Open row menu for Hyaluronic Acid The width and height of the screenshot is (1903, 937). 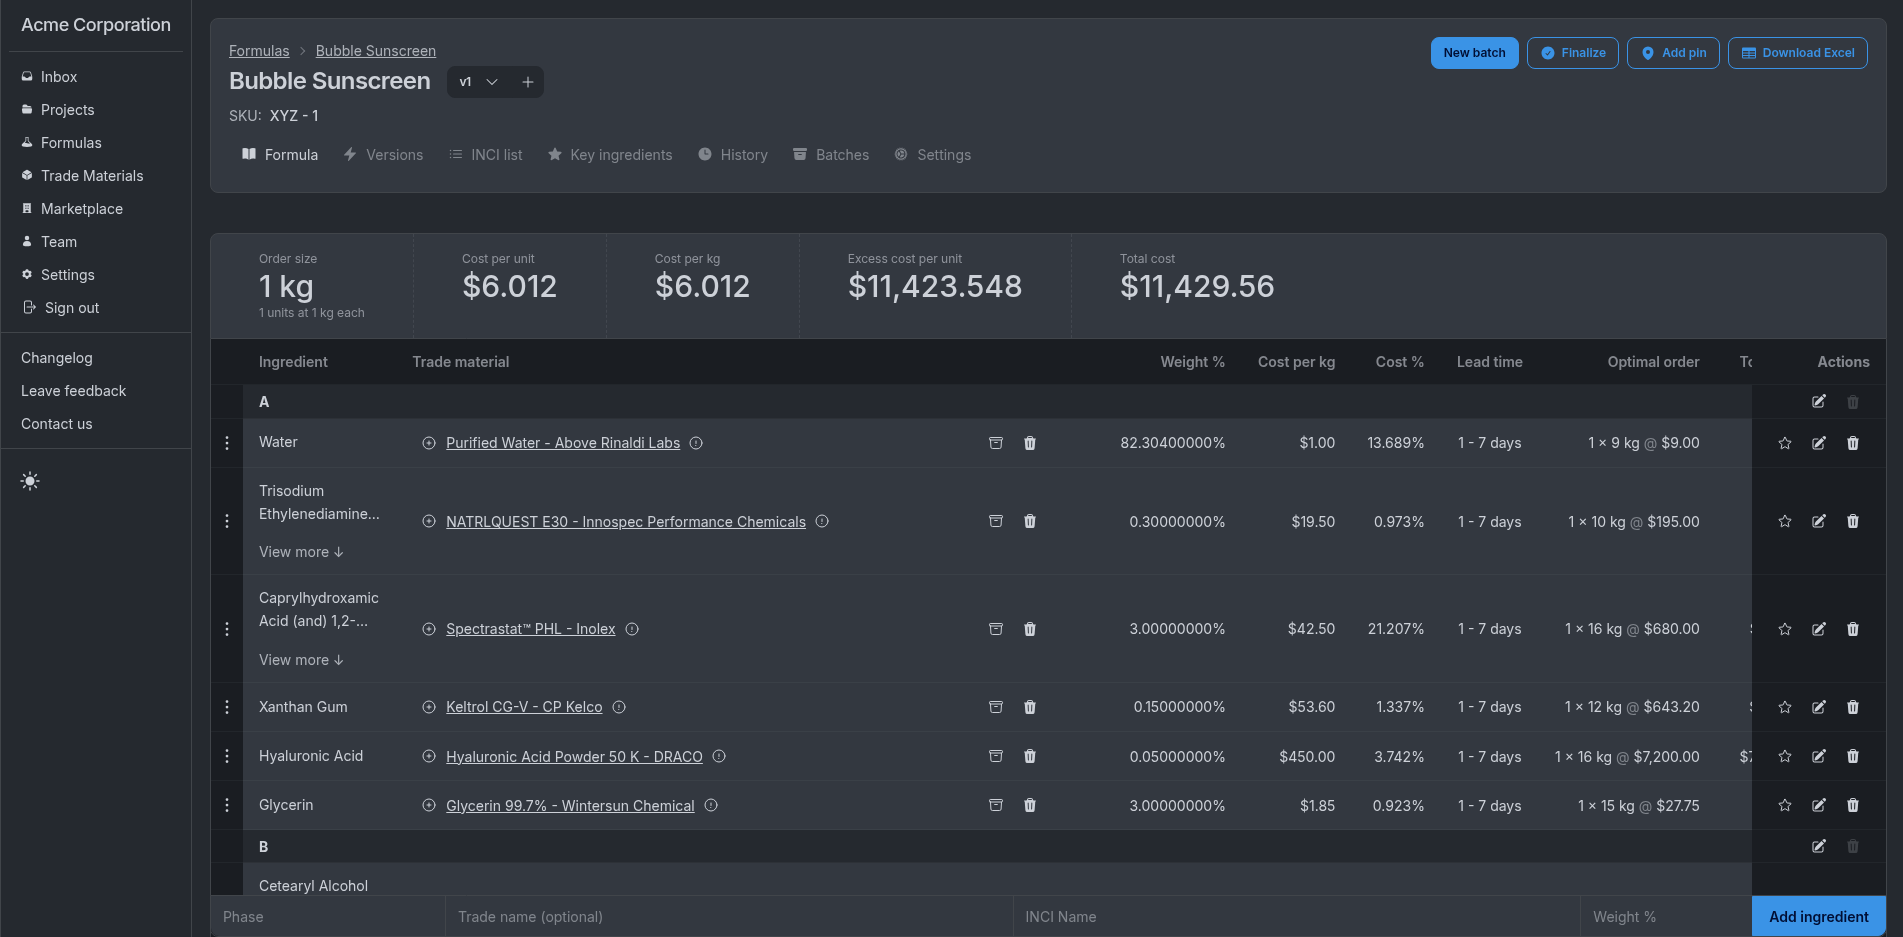[x=227, y=756]
